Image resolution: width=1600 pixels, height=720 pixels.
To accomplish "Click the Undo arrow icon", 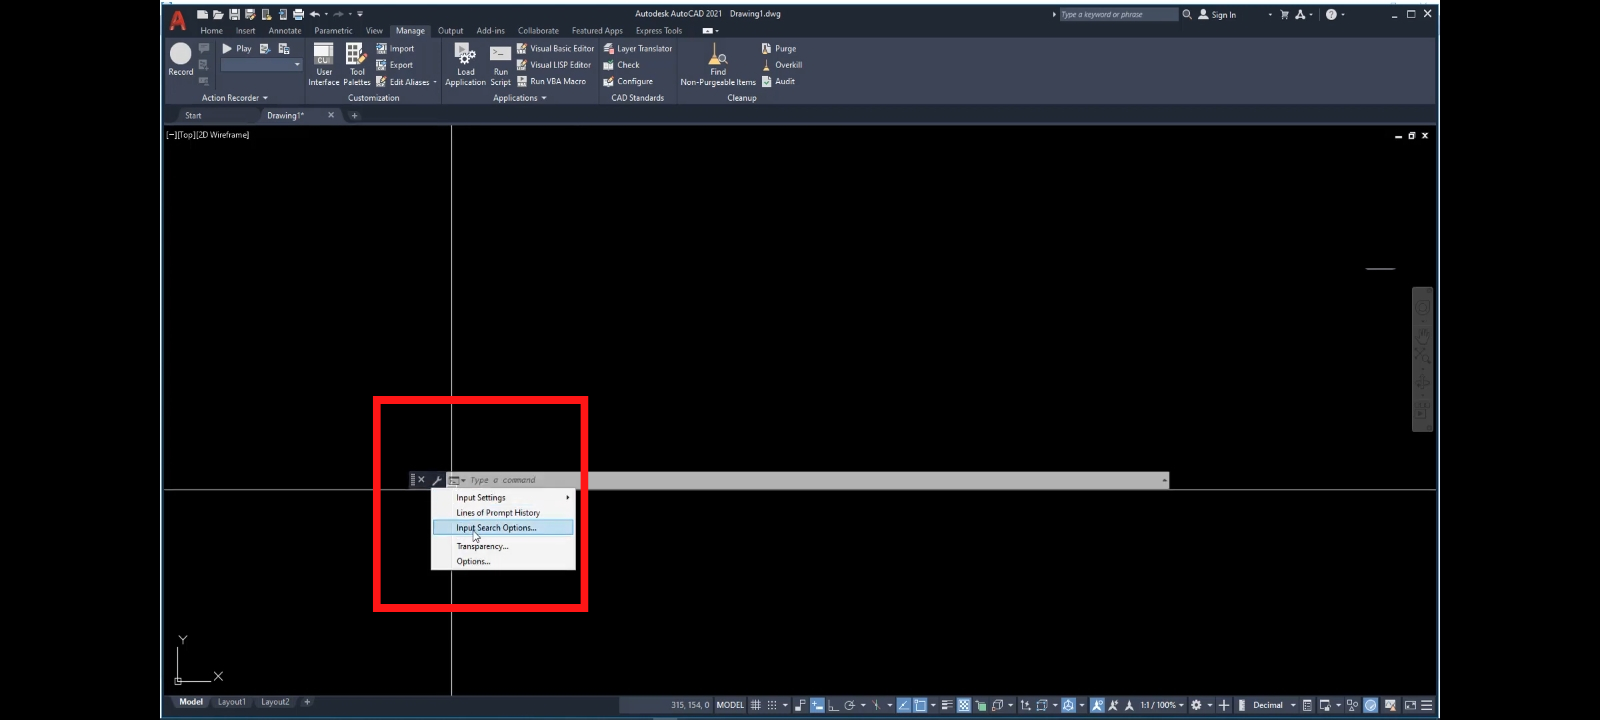I will [x=315, y=14].
